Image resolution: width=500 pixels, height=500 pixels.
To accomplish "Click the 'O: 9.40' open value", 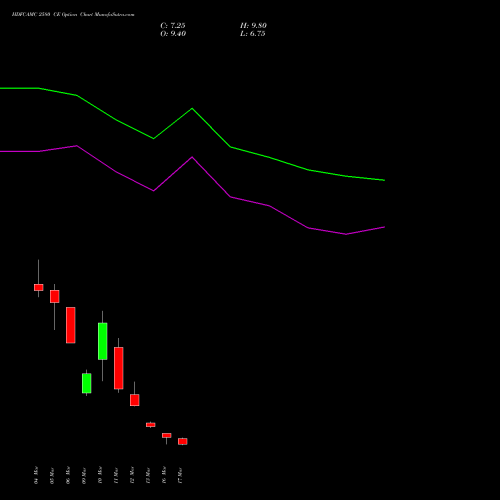I will (x=173, y=34).
